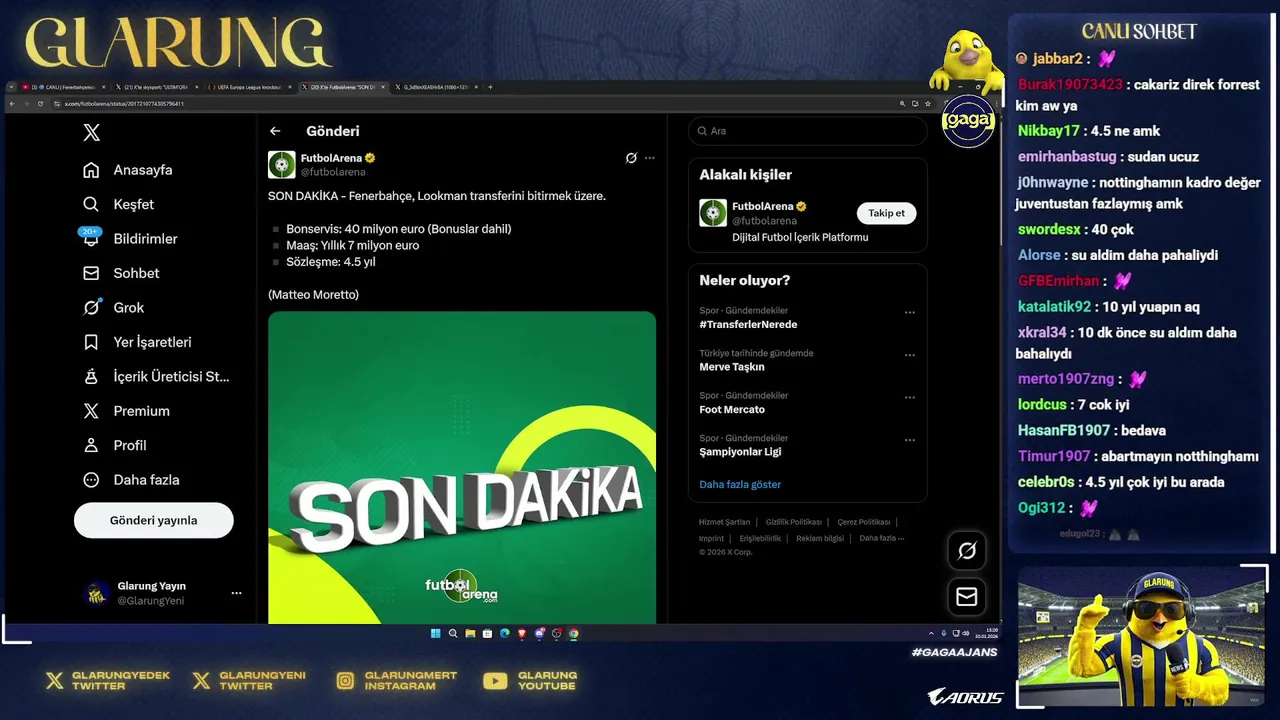Viewport: 1280px width, 720px height.
Task: Open Foot Mercato trend
Action: 732,409
